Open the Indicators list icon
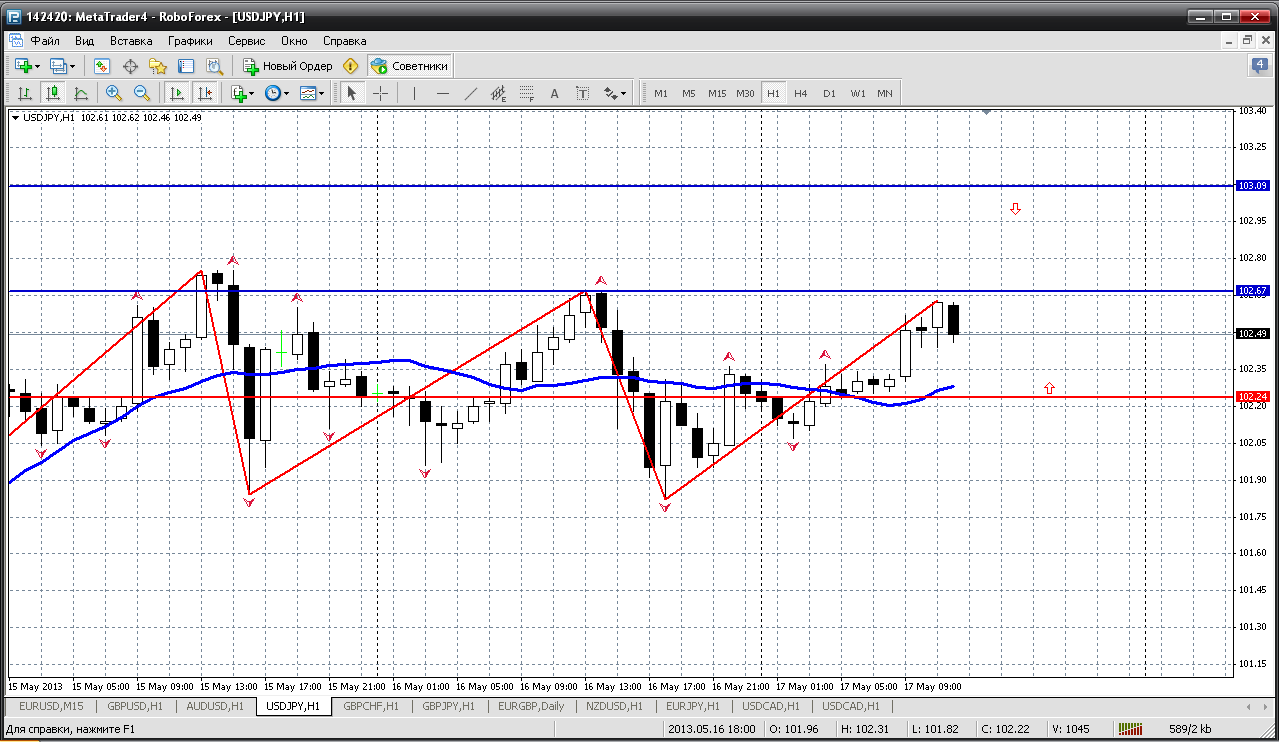The image size is (1279, 742). 238,93
